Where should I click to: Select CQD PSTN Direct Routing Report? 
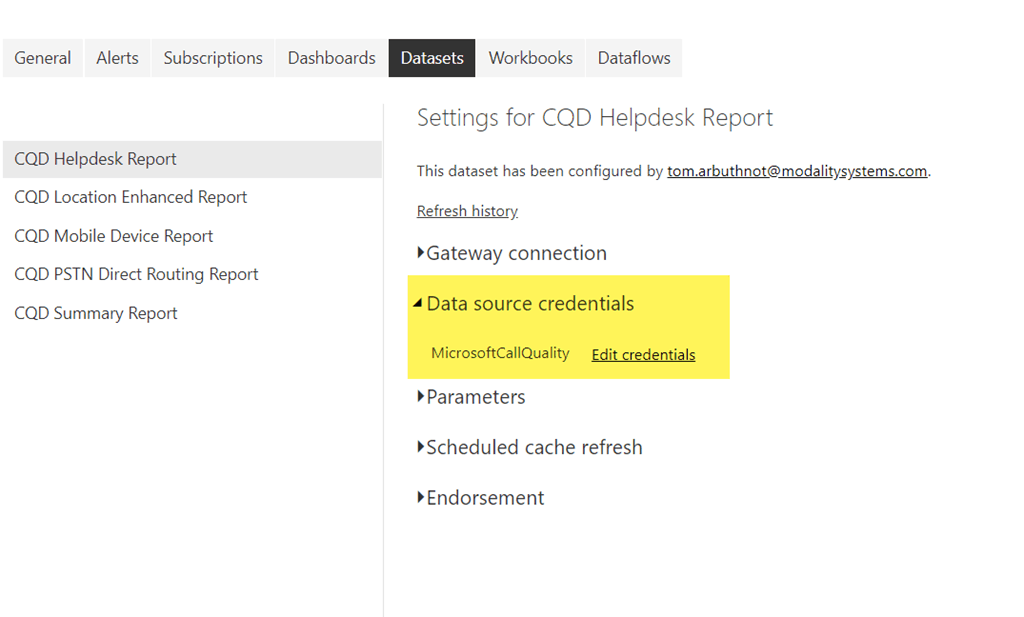pyautogui.click(x=136, y=274)
